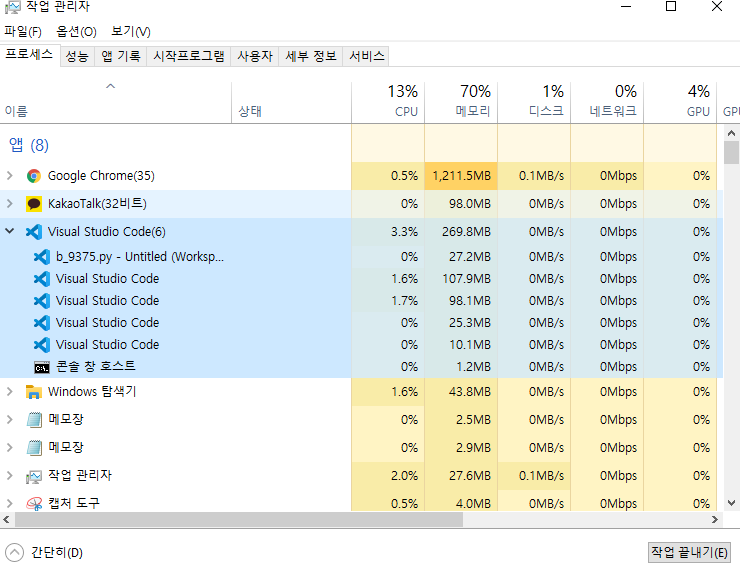Click Chrome's 0.1MB/s disk cell
The height and width of the screenshot is (571, 740).
[534, 176]
